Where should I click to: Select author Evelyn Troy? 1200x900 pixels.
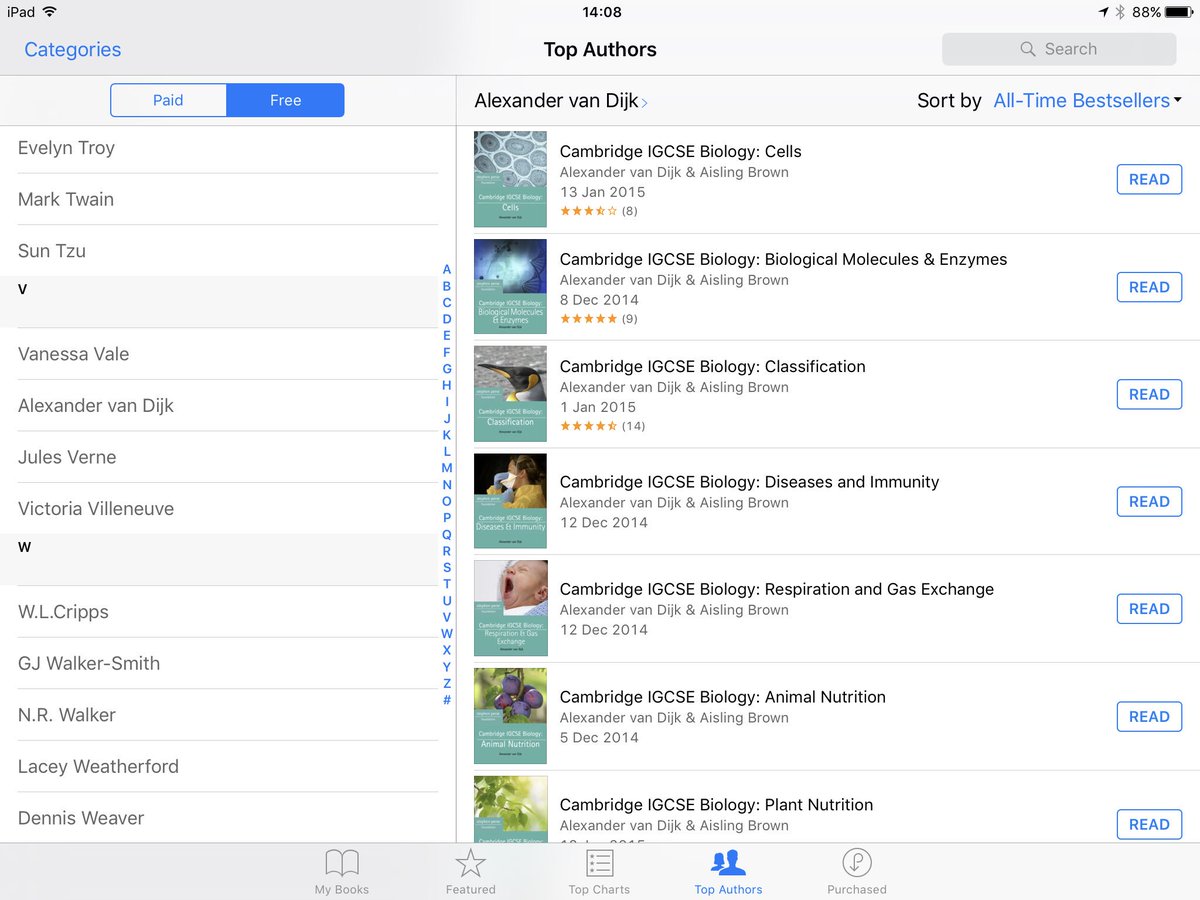click(x=228, y=148)
